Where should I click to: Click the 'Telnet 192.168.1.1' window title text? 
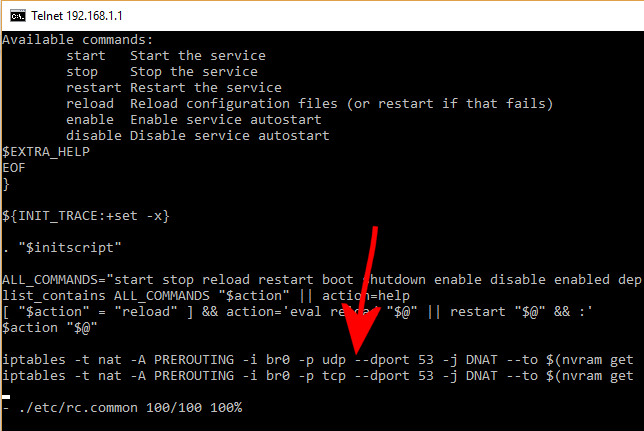pos(77,16)
